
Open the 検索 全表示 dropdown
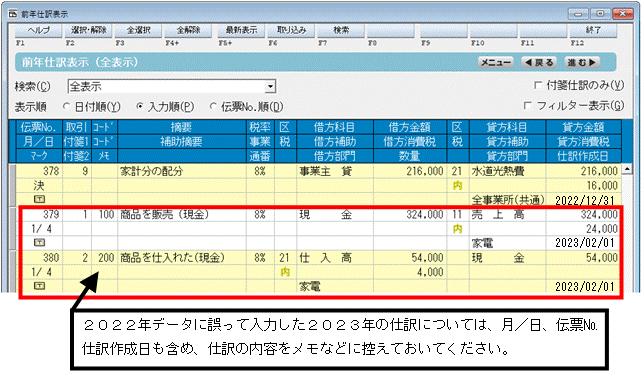(x=270, y=86)
